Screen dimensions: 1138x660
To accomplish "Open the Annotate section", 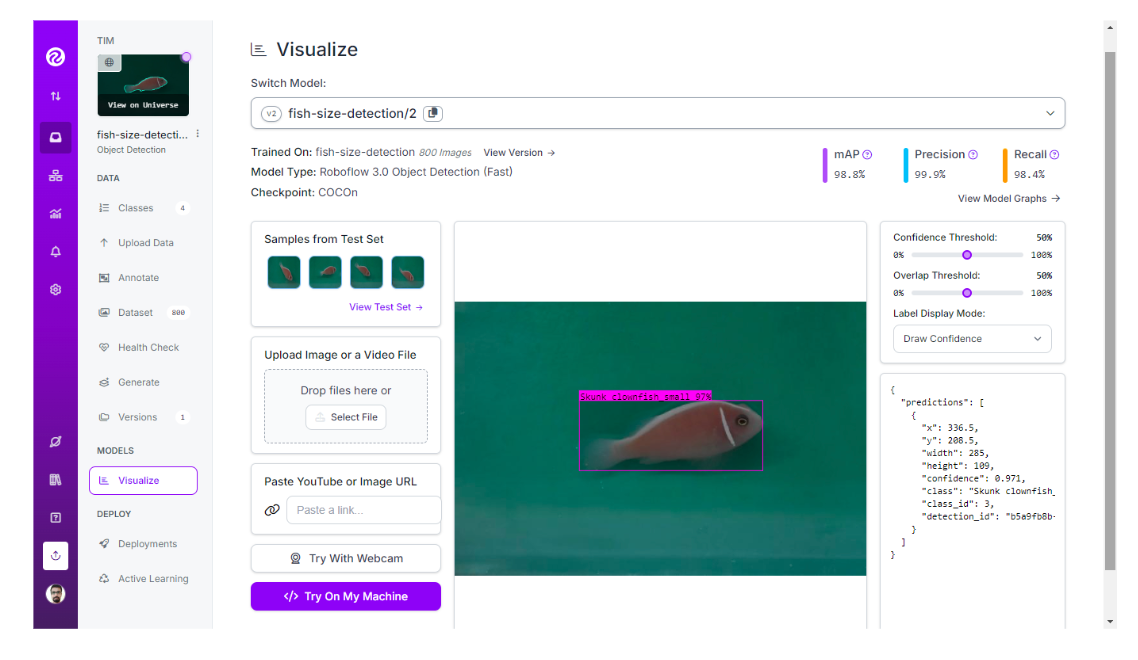I will point(138,278).
